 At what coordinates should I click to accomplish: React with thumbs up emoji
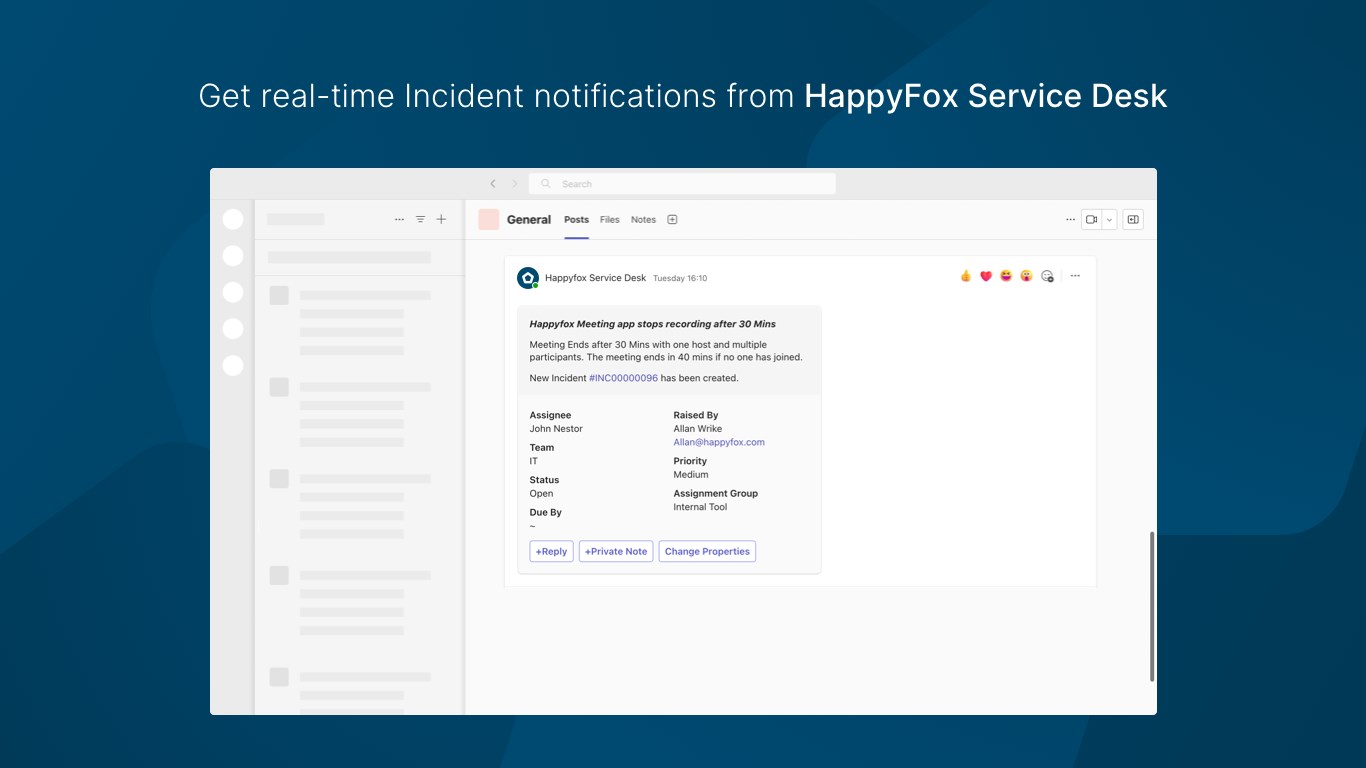tap(965, 276)
